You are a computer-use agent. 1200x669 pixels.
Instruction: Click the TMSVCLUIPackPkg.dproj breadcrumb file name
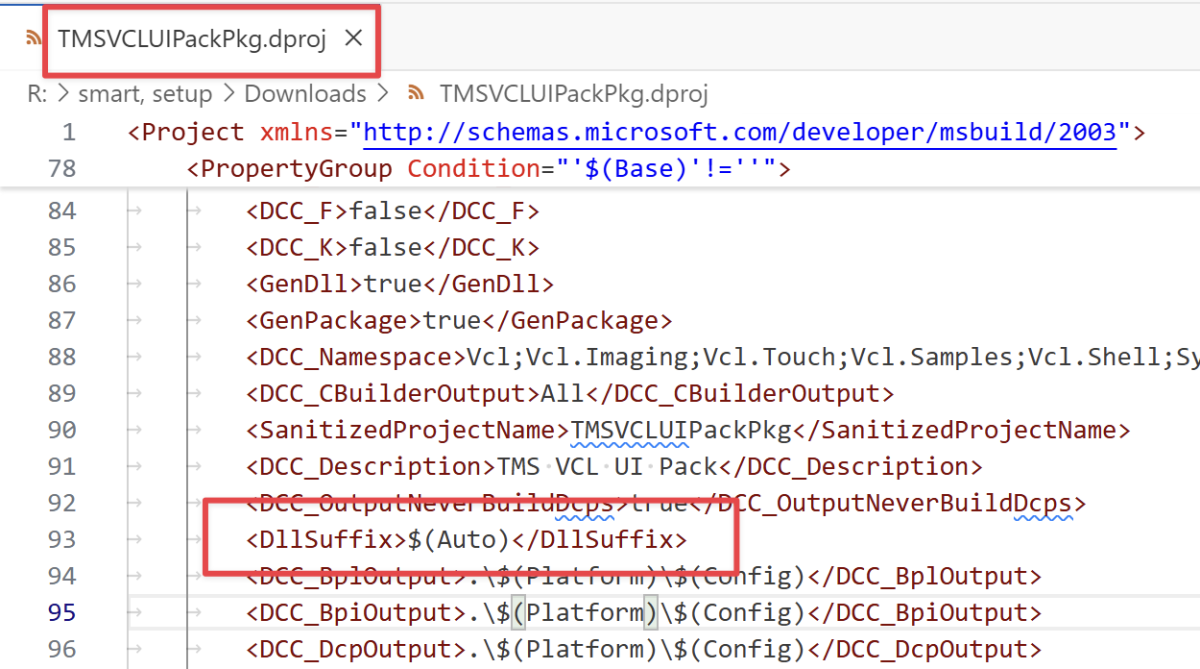573,94
